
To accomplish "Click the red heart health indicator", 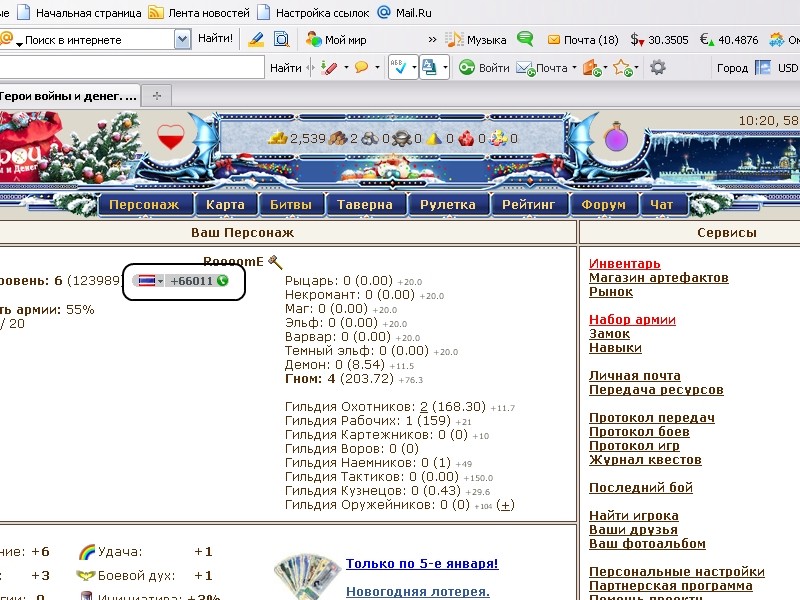I will (x=172, y=136).
